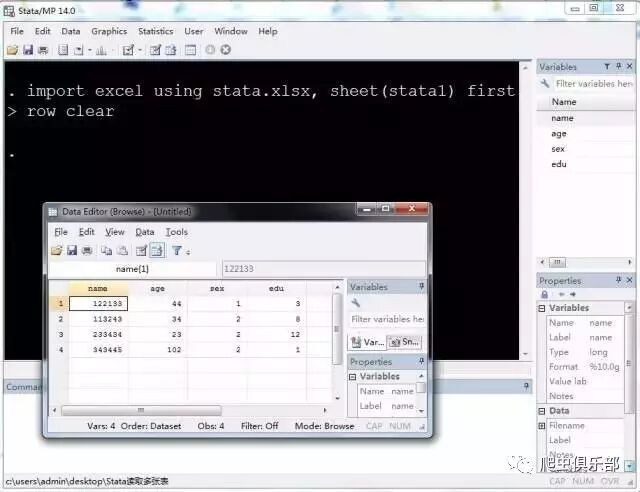Expand Filename row in main Properties panel
The width and height of the screenshot is (640, 492).
(542, 426)
